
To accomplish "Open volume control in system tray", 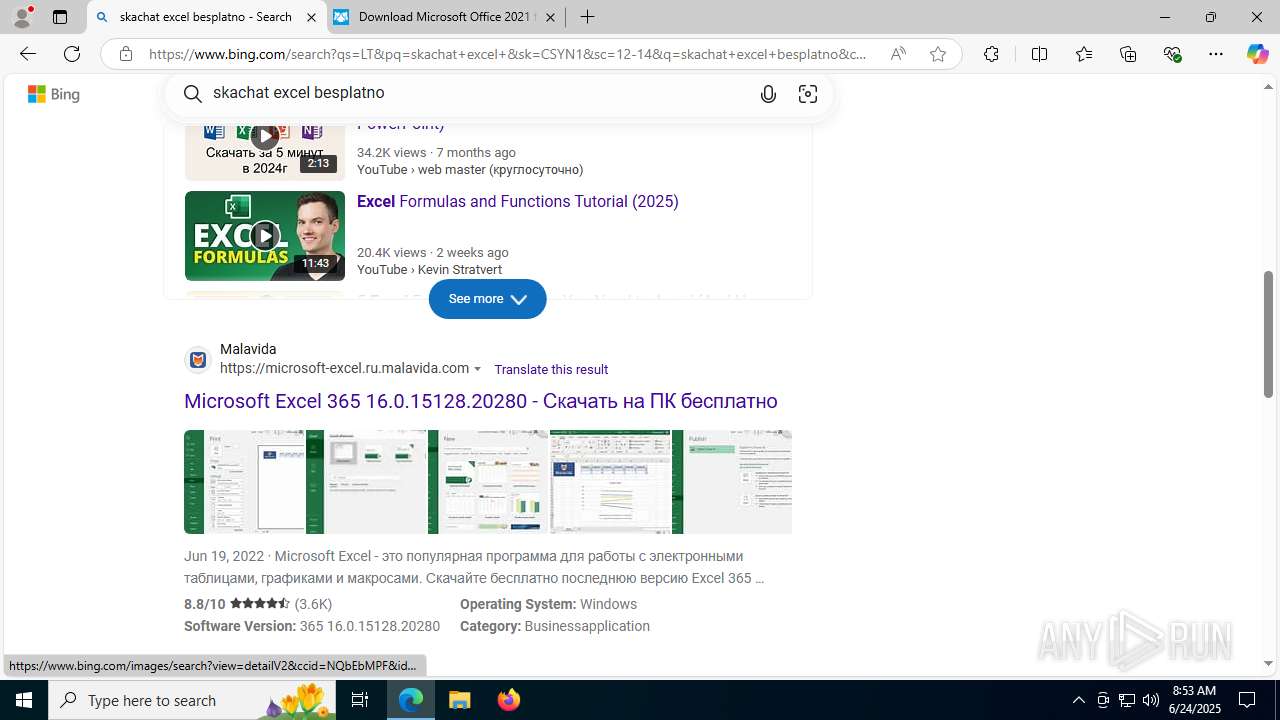I will pos(1151,700).
